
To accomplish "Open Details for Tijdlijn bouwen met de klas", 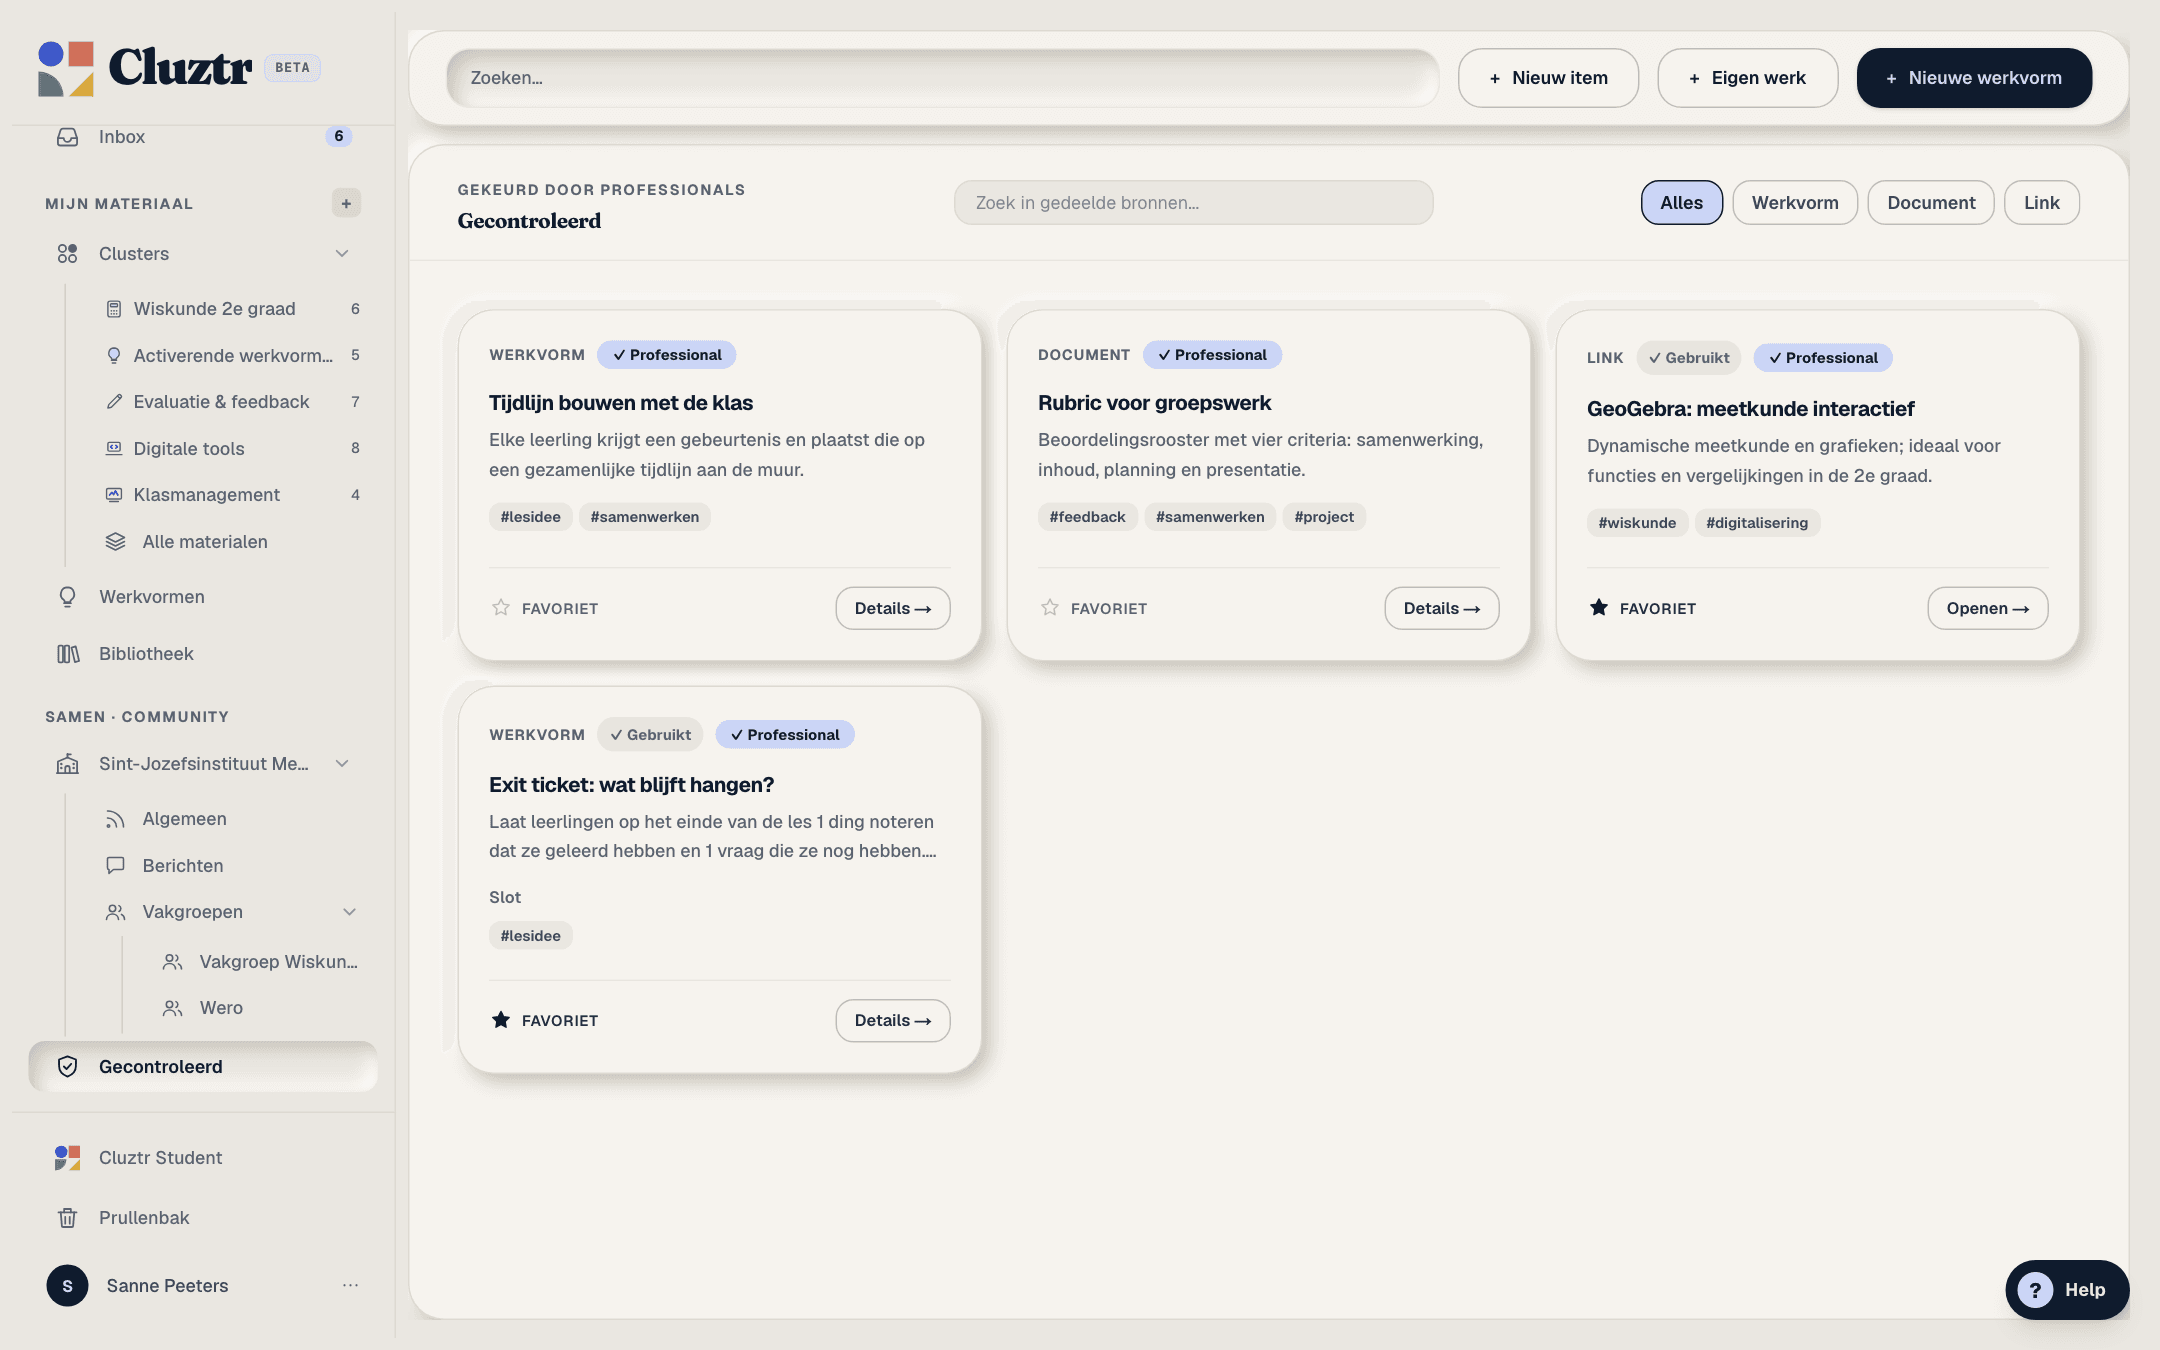I will 893,608.
